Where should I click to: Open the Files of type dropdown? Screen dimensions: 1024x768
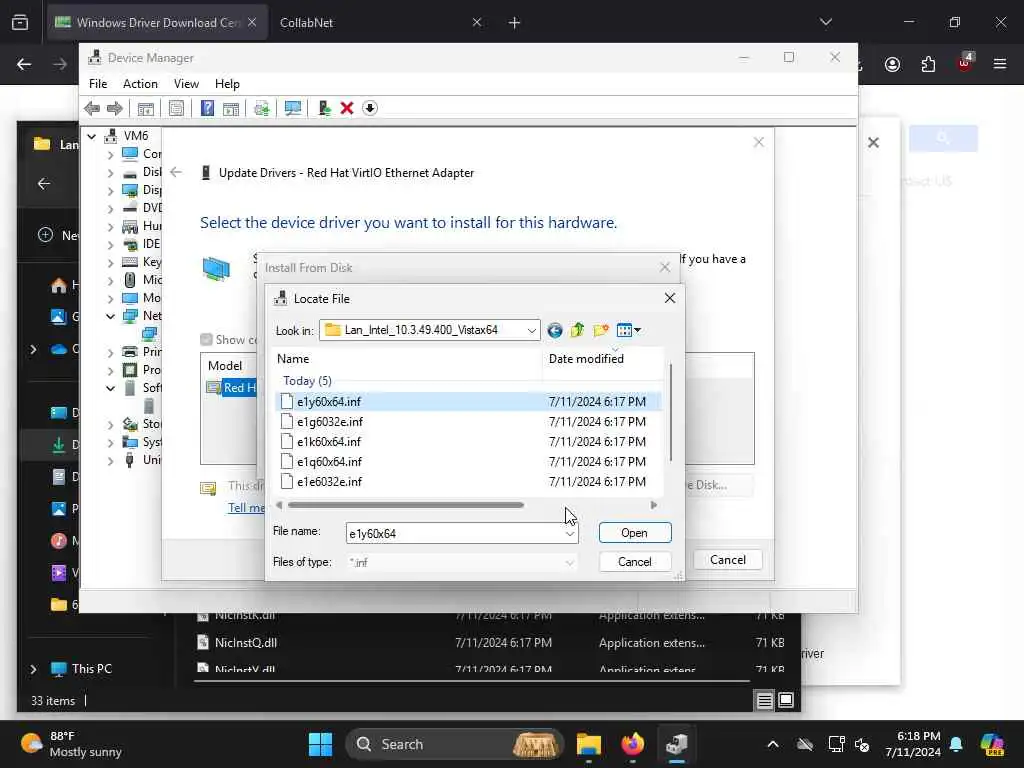(x=569, y=562)
